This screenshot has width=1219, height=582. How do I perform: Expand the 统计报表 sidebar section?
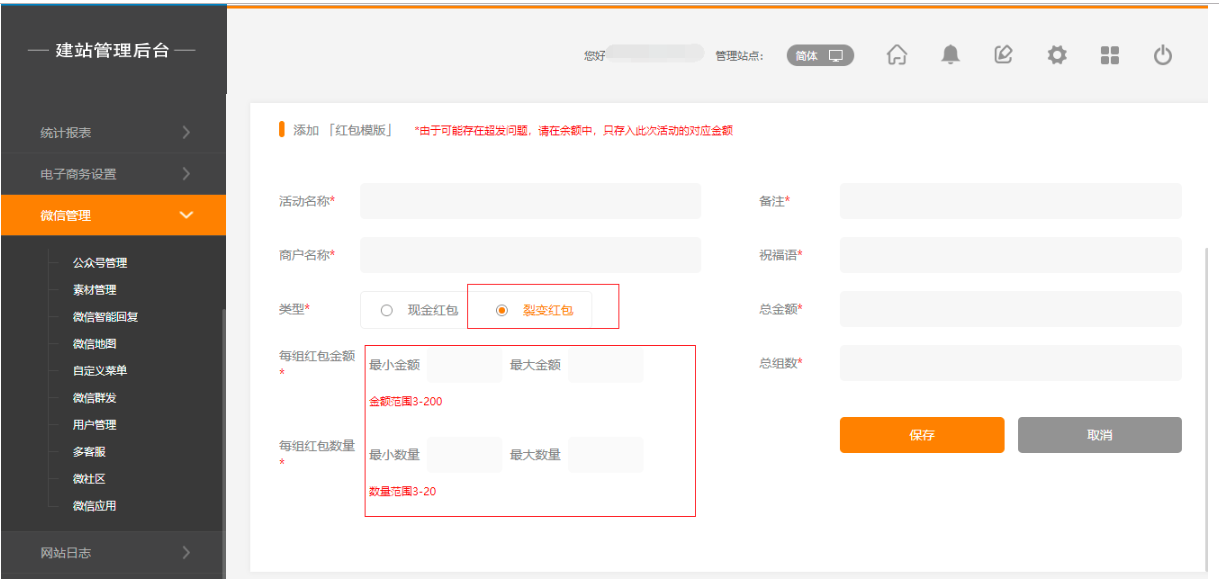point(113,132)
